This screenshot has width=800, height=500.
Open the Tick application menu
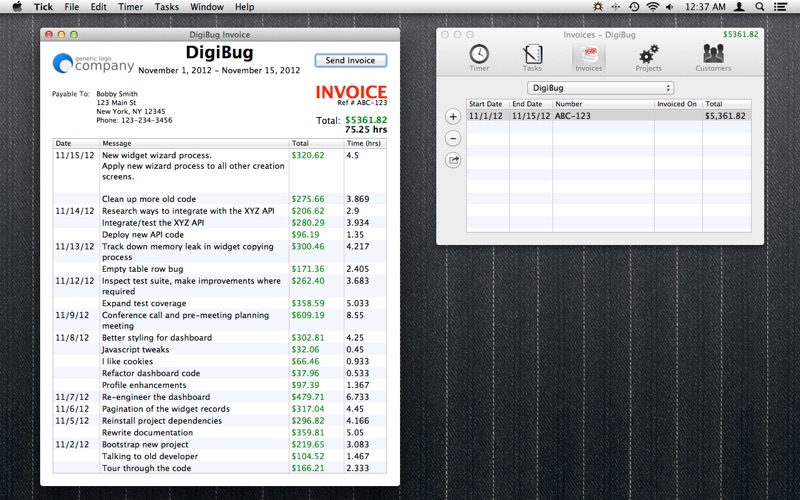43,7
